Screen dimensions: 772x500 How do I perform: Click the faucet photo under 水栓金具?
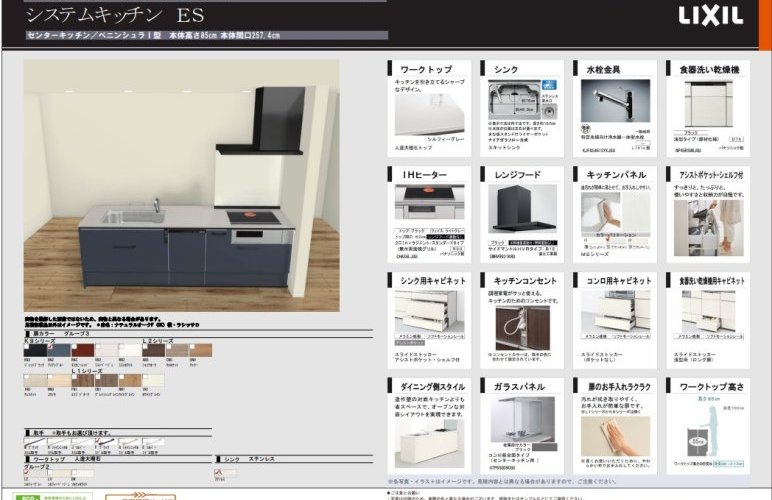[615, 102]
